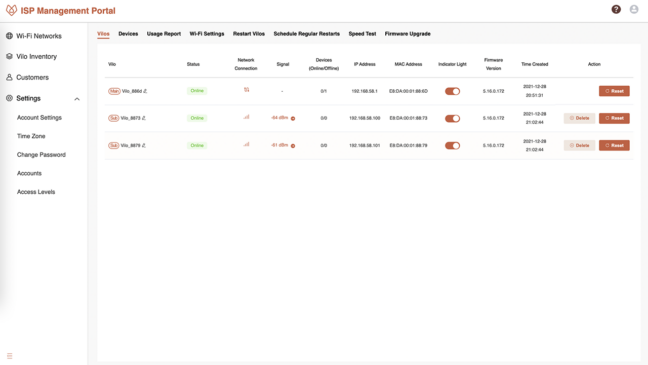Open the Speed Test tab
Viewport: 648px width, 365px height.
click(x=362, y=34)
